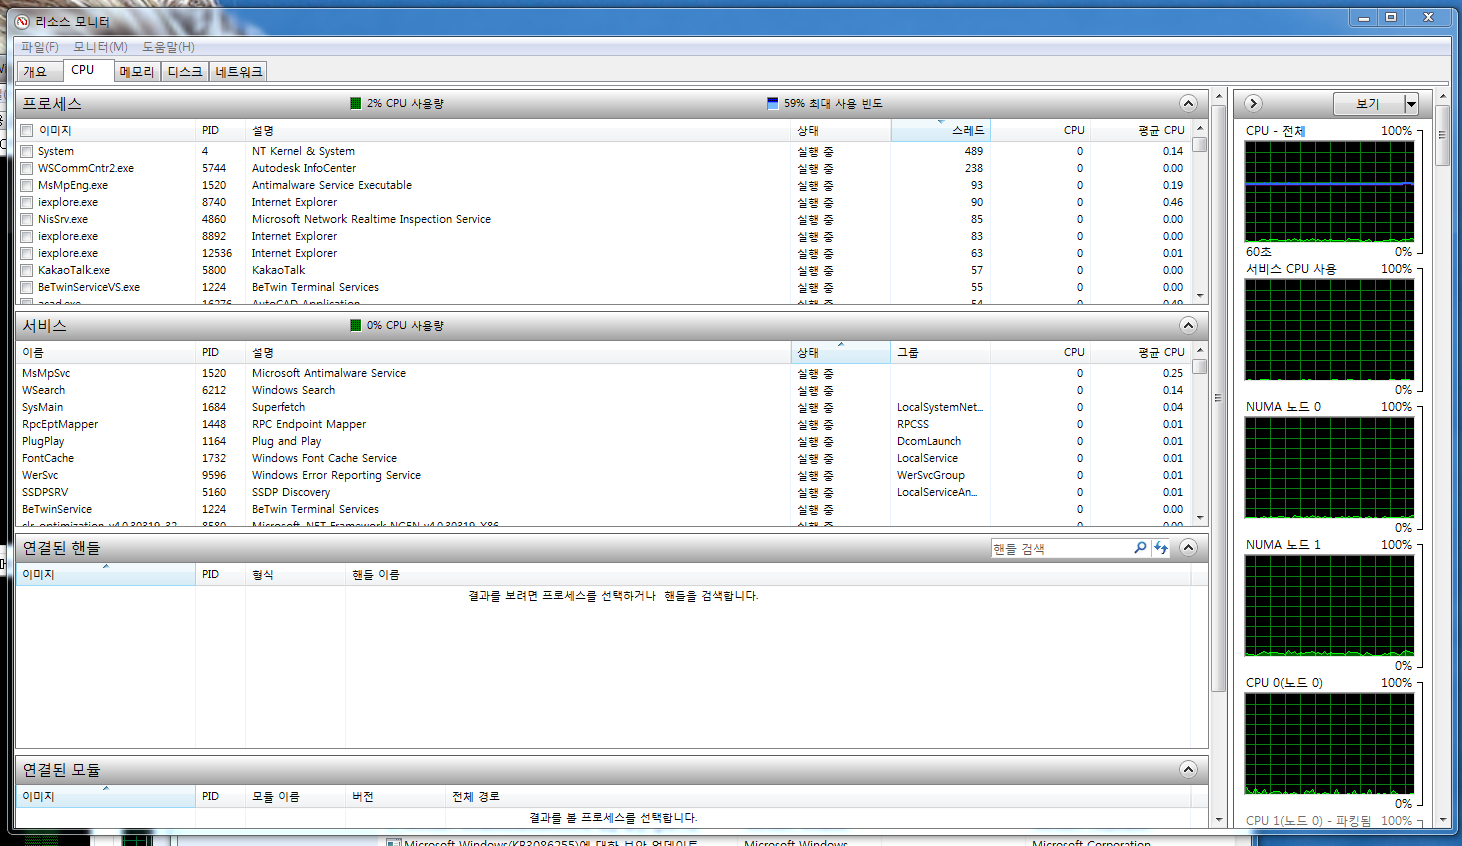
Task: Check the System process checkbox
Action: point(27,152)
